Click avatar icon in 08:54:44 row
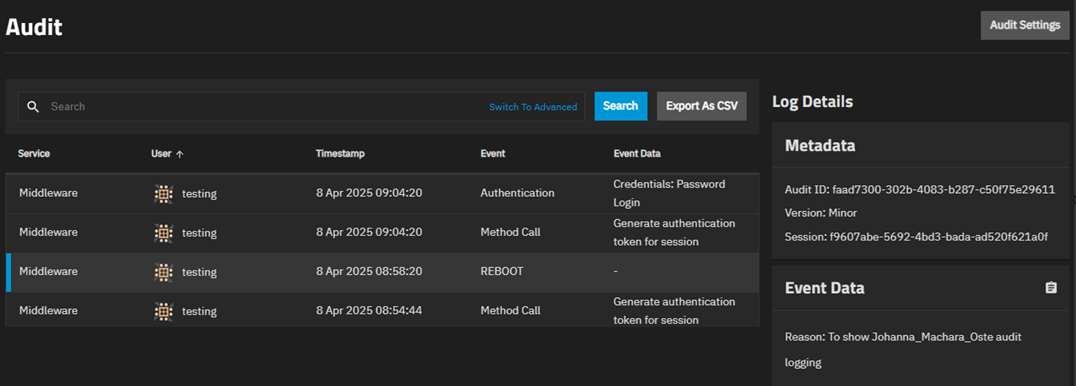Viewport: 1076px width, 386px height. pyautogui.click(x=163, y=311)
